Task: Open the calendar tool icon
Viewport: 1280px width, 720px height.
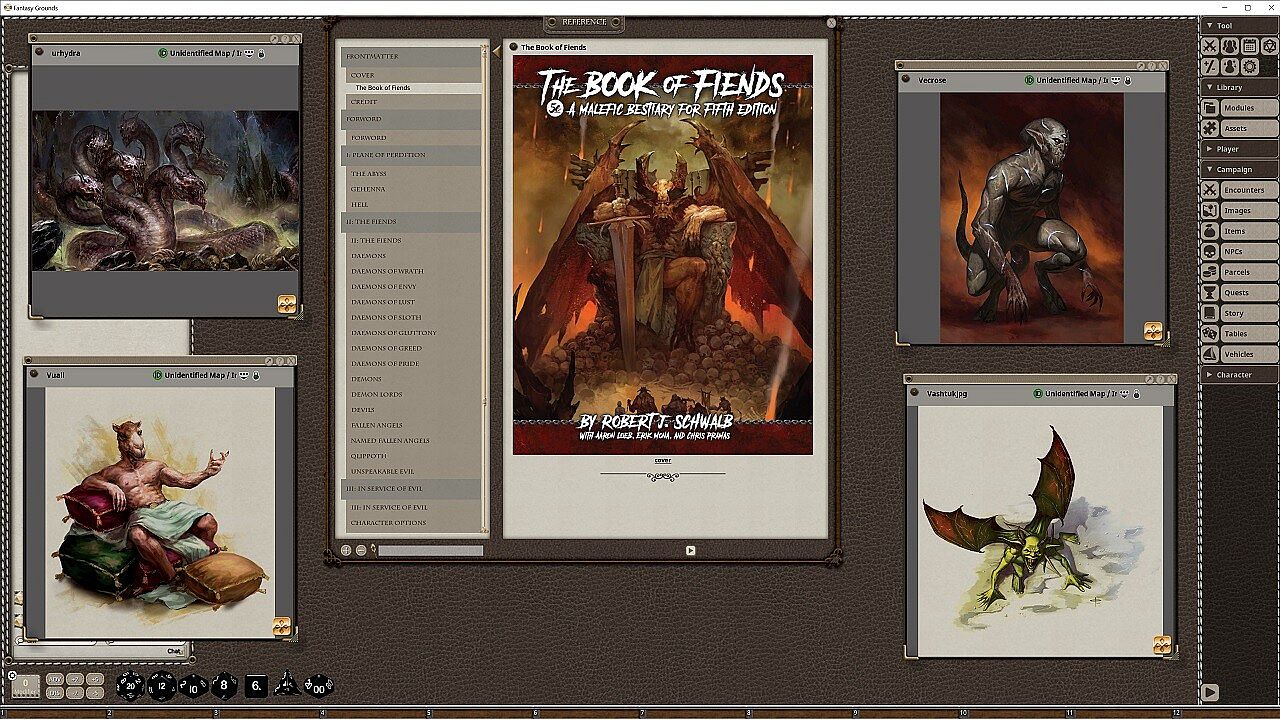Action: point(1249,46)
